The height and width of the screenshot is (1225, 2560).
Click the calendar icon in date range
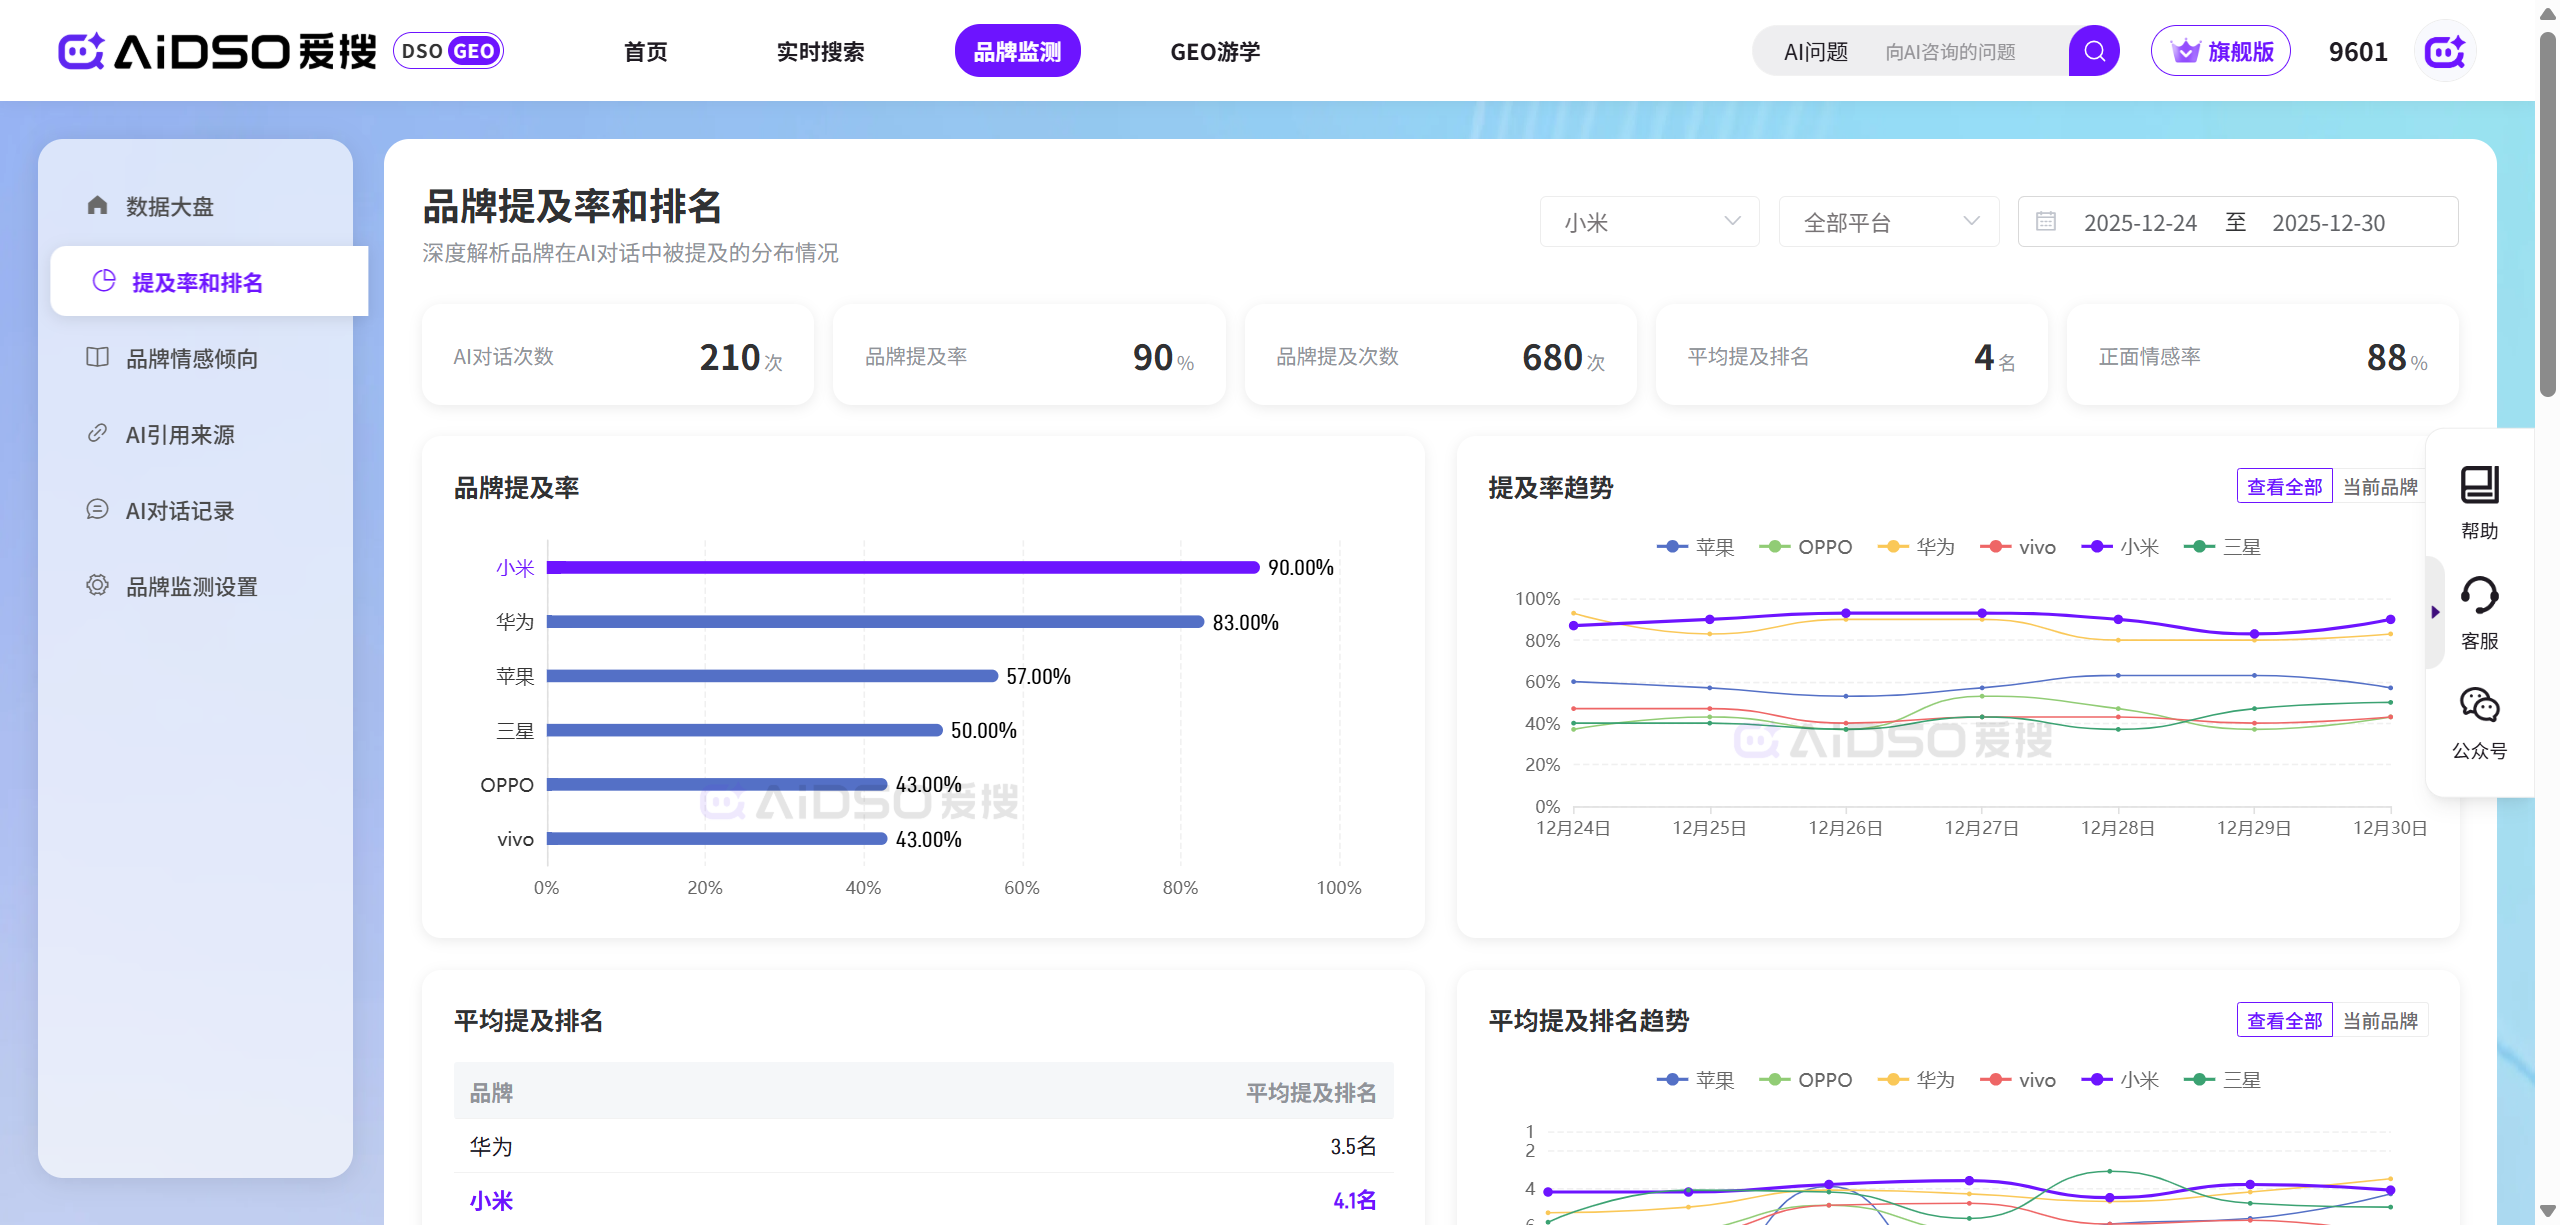click(x=2046, y=221)
